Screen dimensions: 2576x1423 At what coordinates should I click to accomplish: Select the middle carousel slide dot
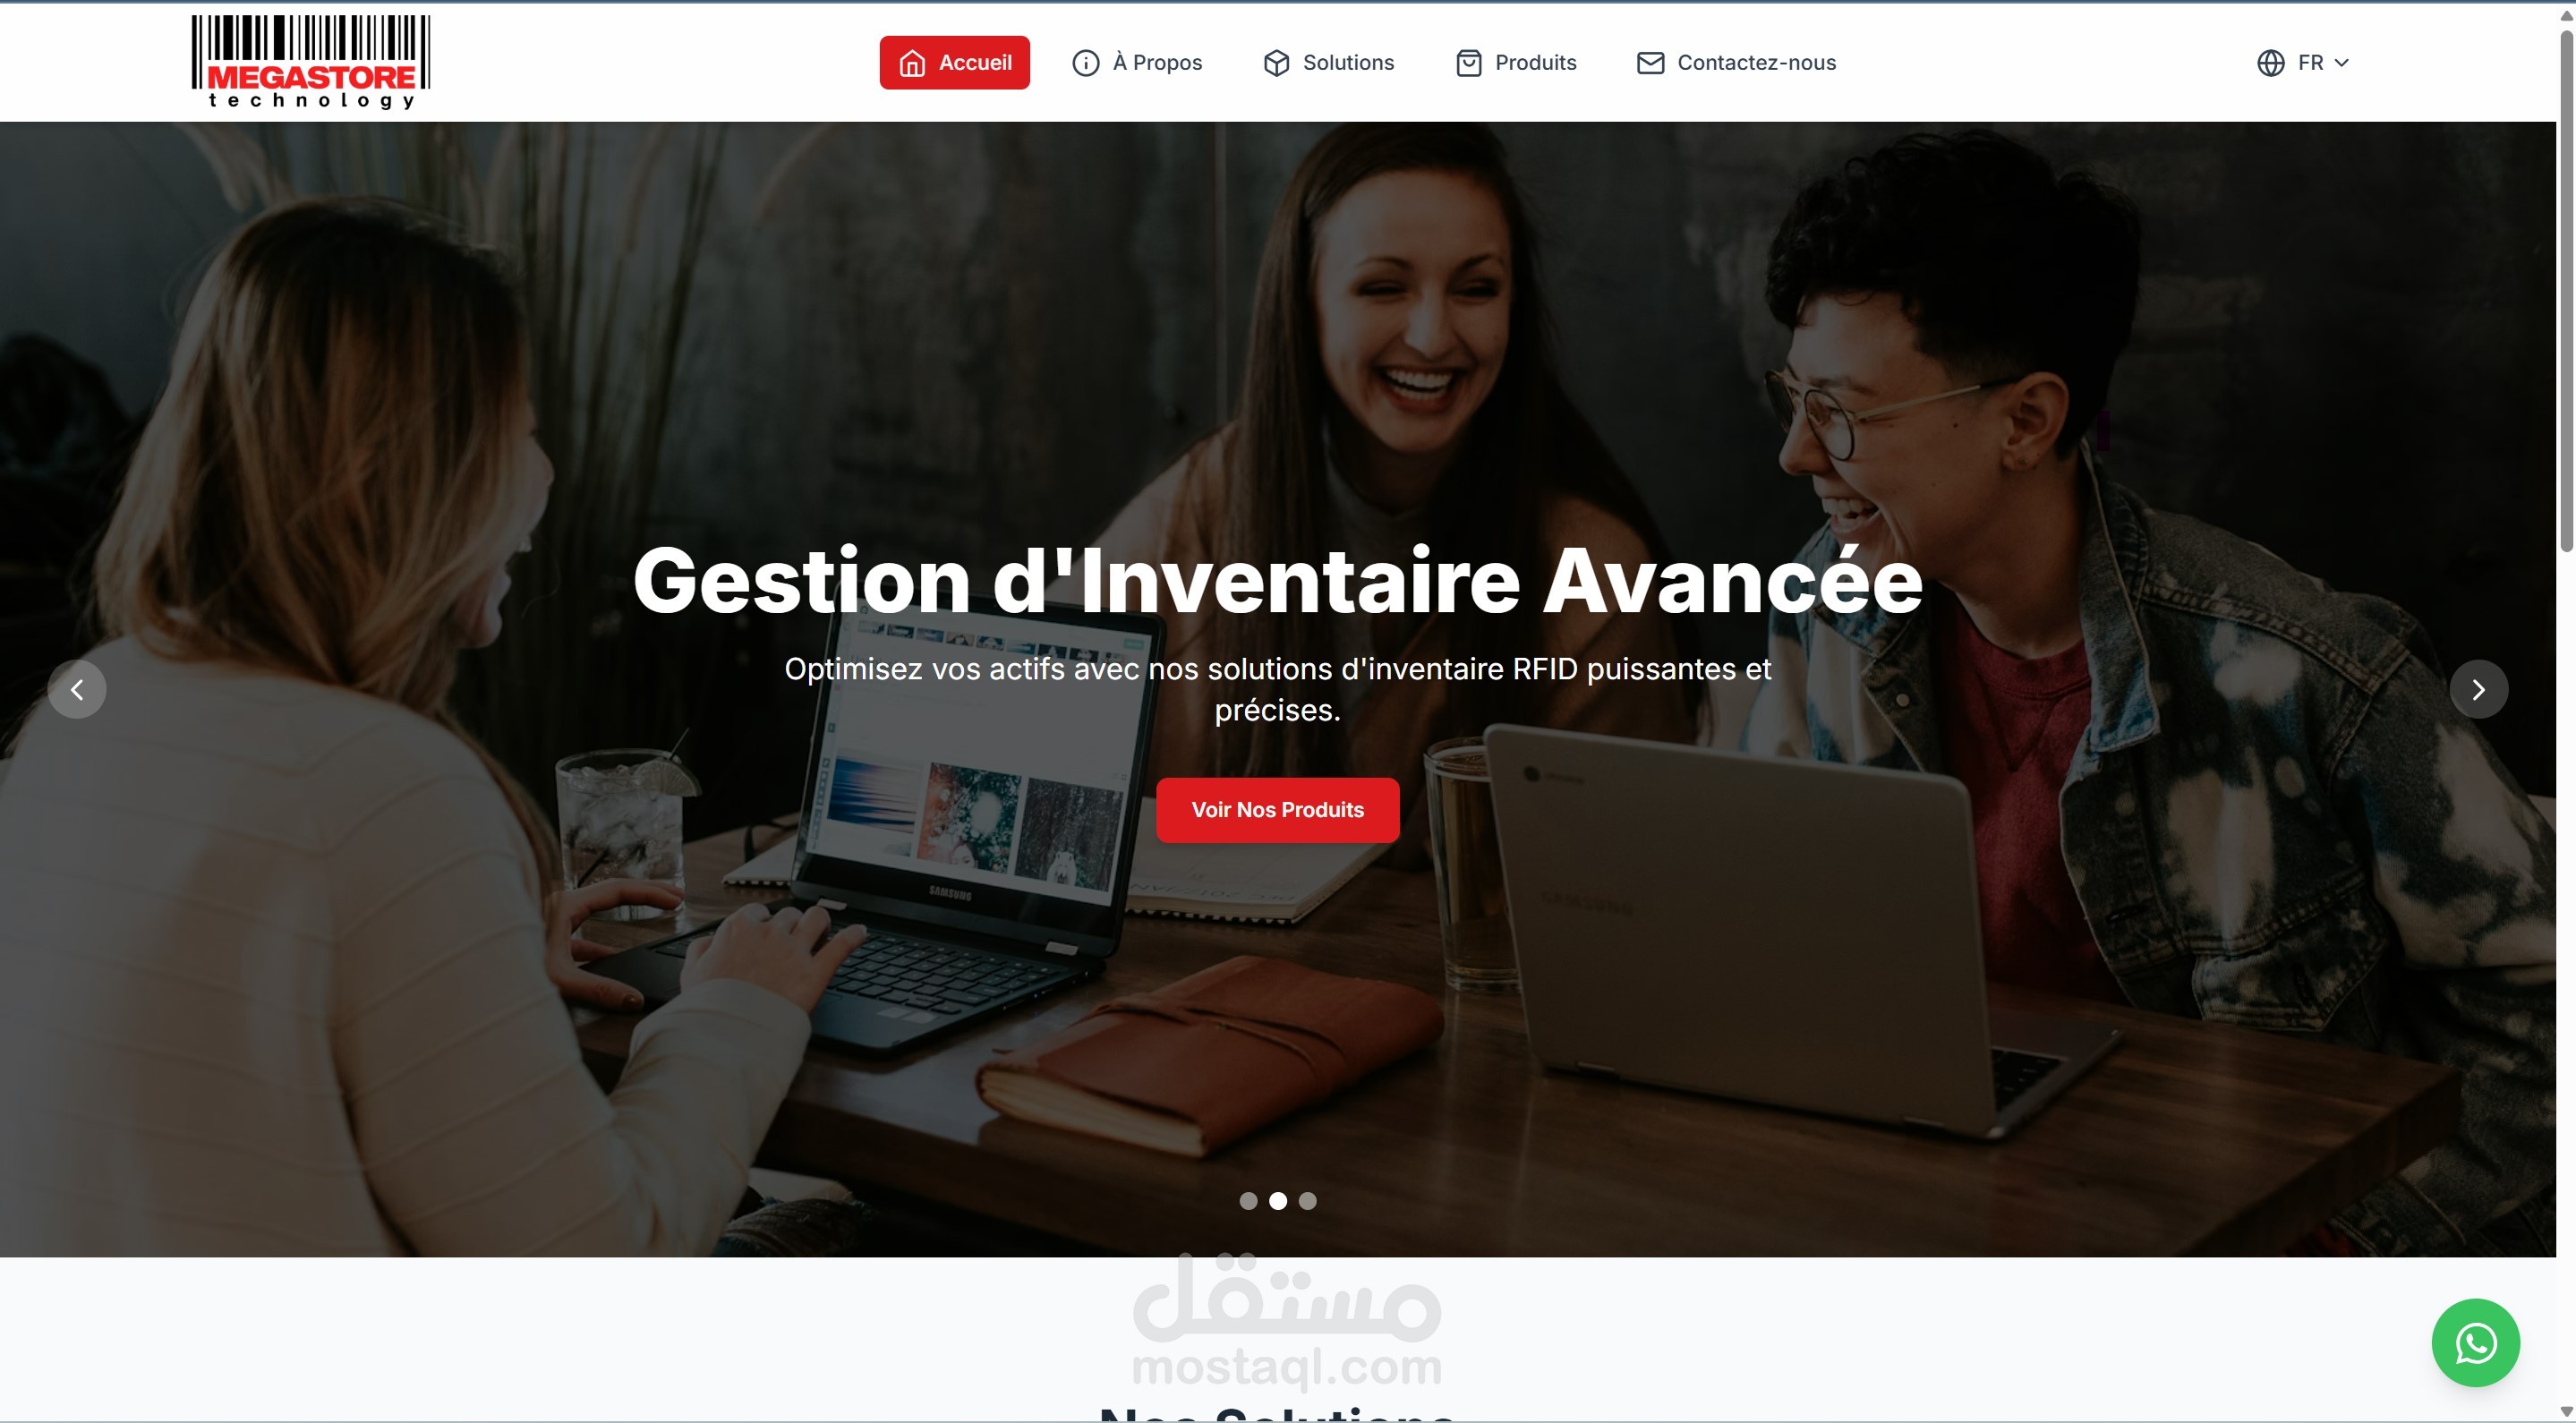(x=1278, y=1200)
